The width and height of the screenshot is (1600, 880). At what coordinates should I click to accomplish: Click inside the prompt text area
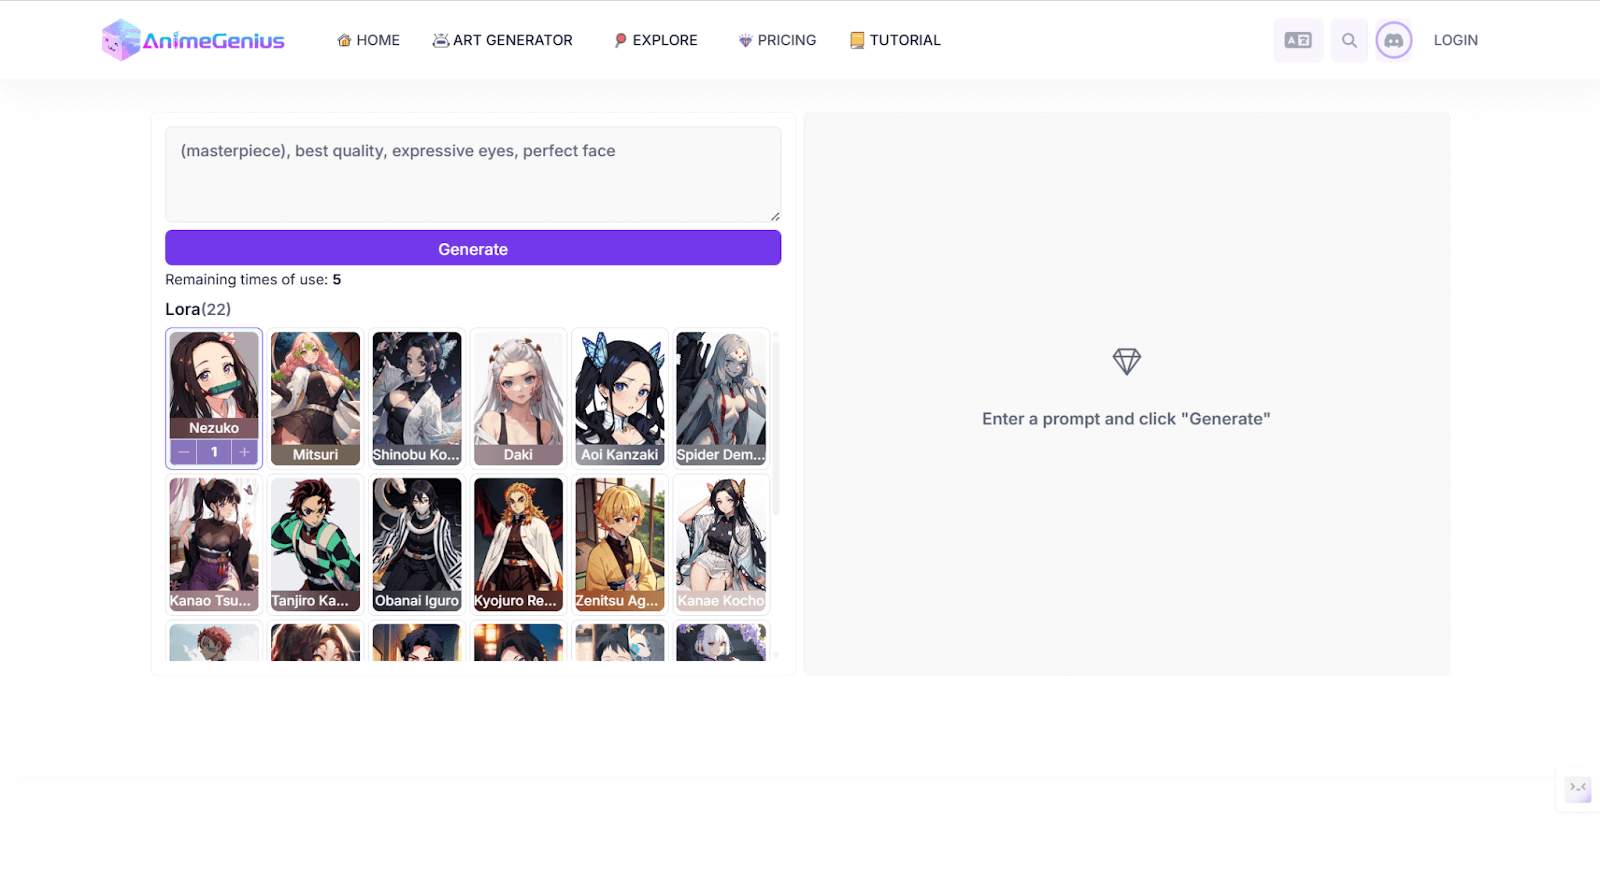[x=472, y=174]
